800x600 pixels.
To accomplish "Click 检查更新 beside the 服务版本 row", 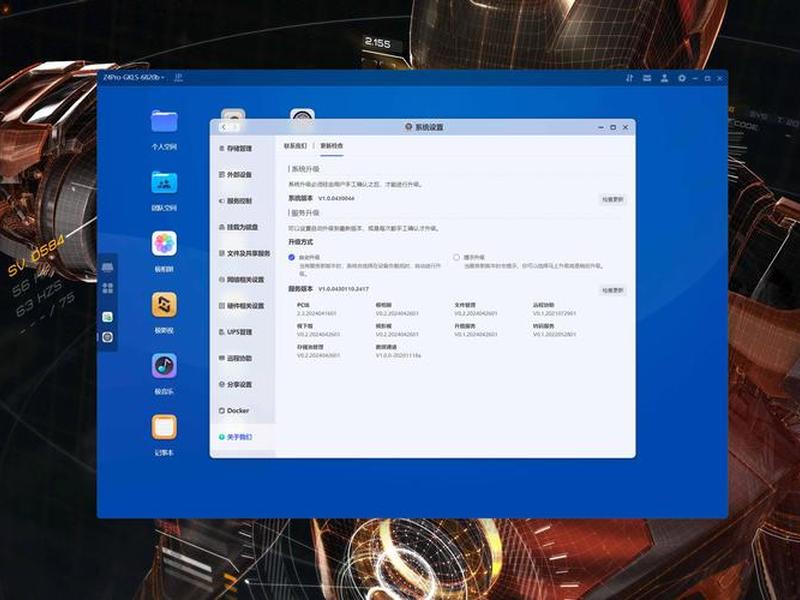I will point(612,290).
